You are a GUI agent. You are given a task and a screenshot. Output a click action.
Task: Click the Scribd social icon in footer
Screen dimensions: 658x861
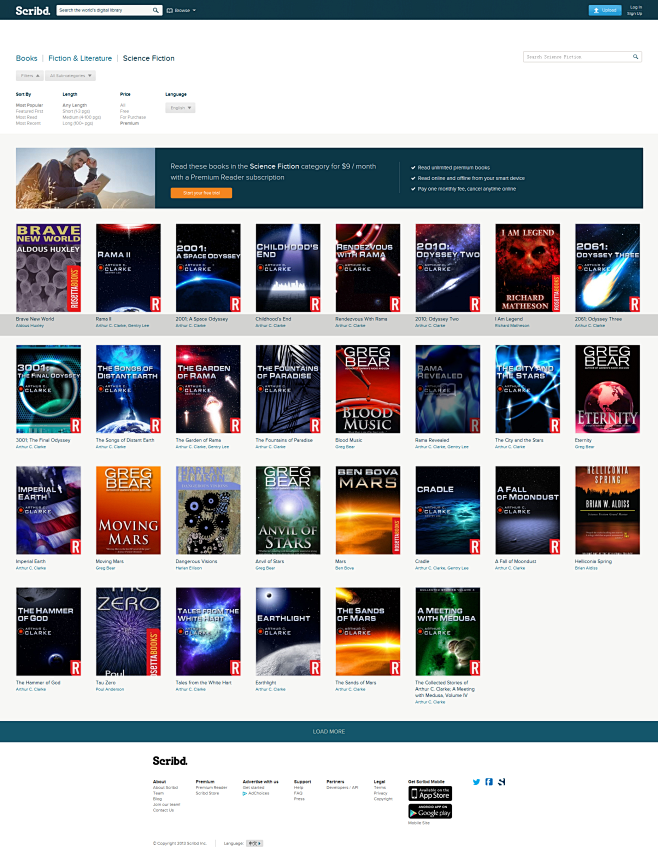501,781
